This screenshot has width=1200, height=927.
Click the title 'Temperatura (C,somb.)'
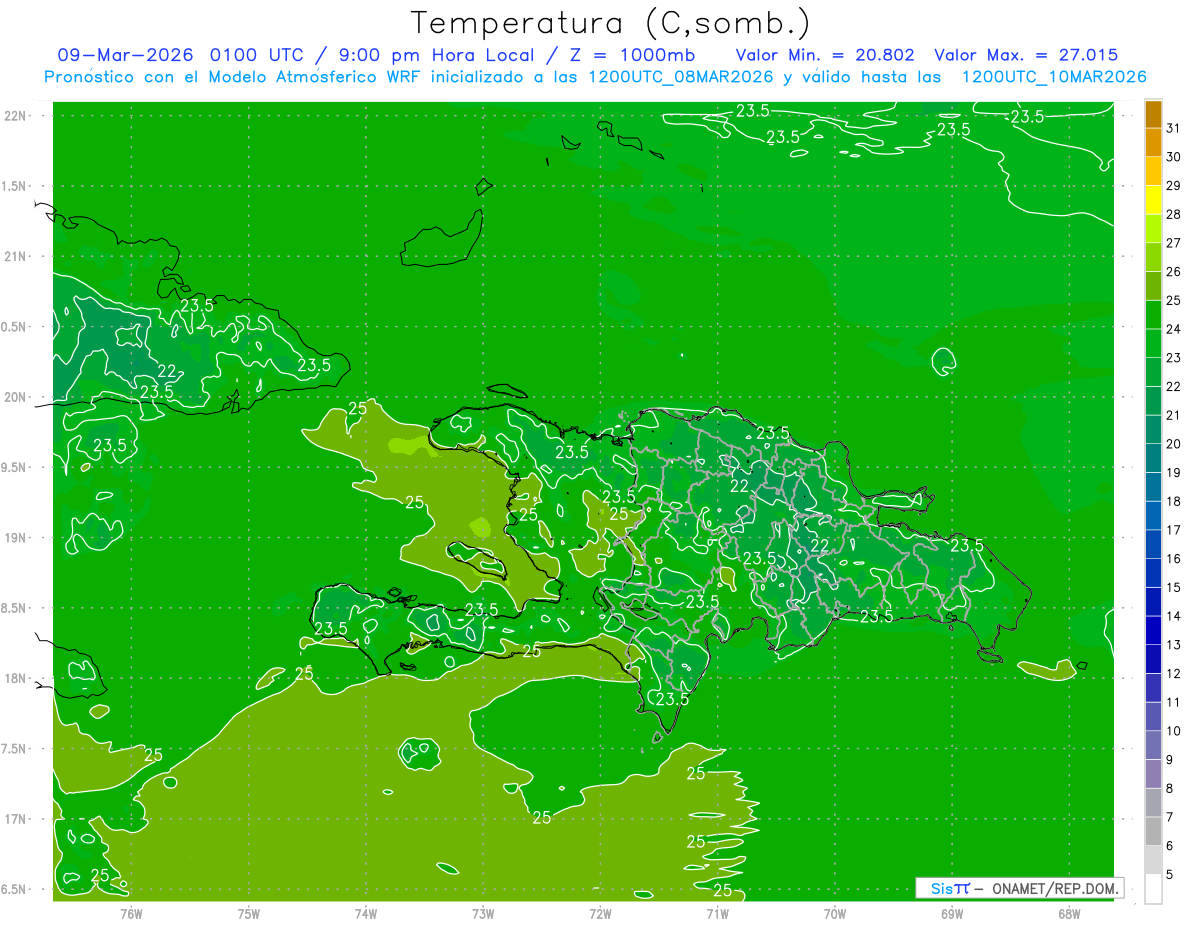click(611, 23)
